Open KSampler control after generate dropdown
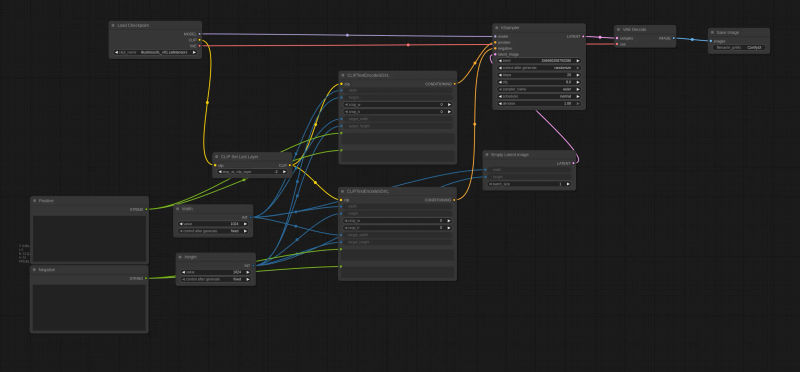The height and width of the screenshot is (372, 800). coord(538,67)
